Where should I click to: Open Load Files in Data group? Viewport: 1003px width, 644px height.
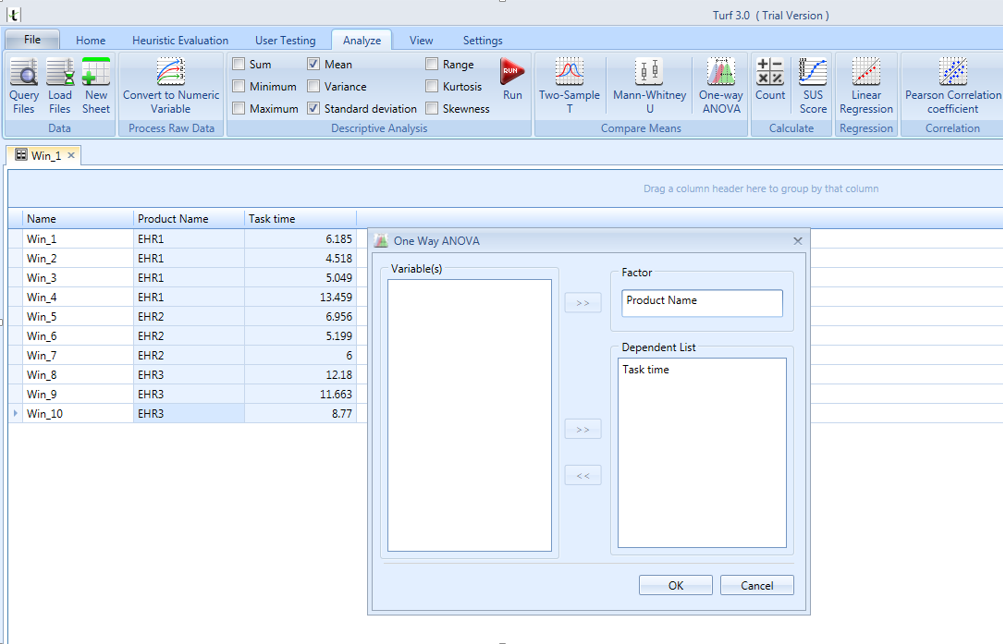pyautogui.click(x=60, y=85)
